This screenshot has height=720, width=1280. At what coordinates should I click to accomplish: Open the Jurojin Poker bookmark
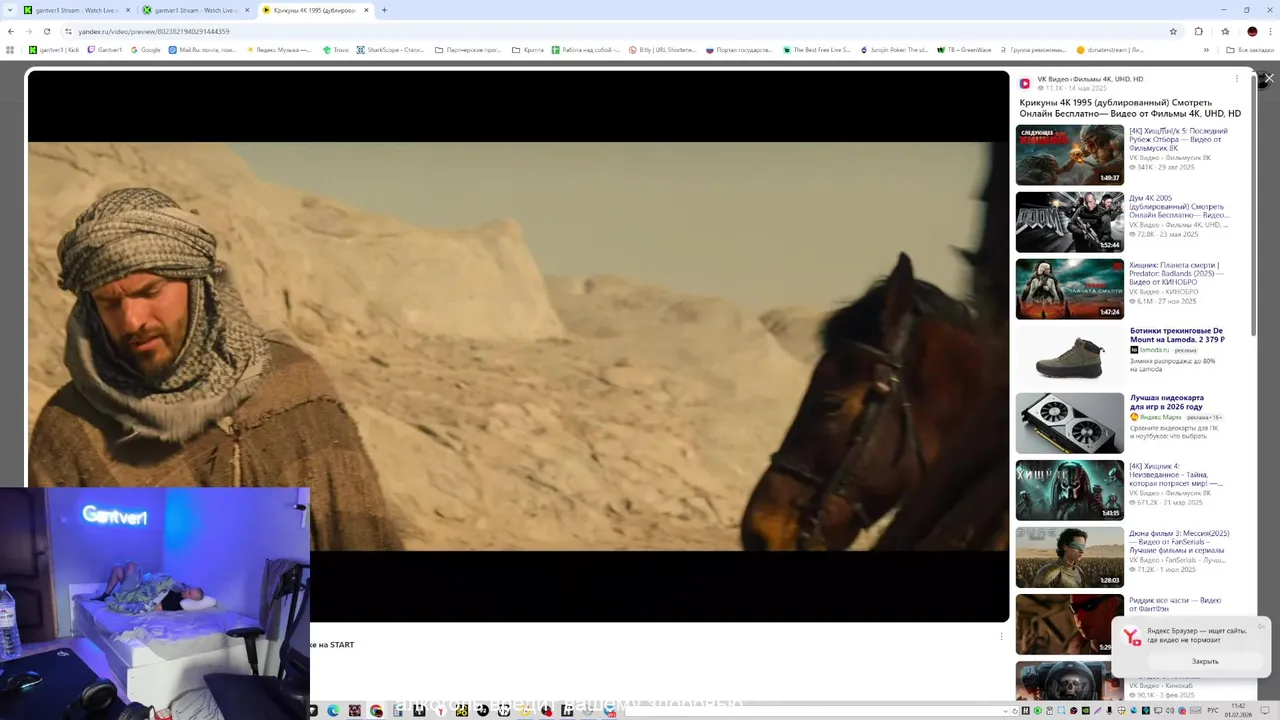(x=894, y=49)
